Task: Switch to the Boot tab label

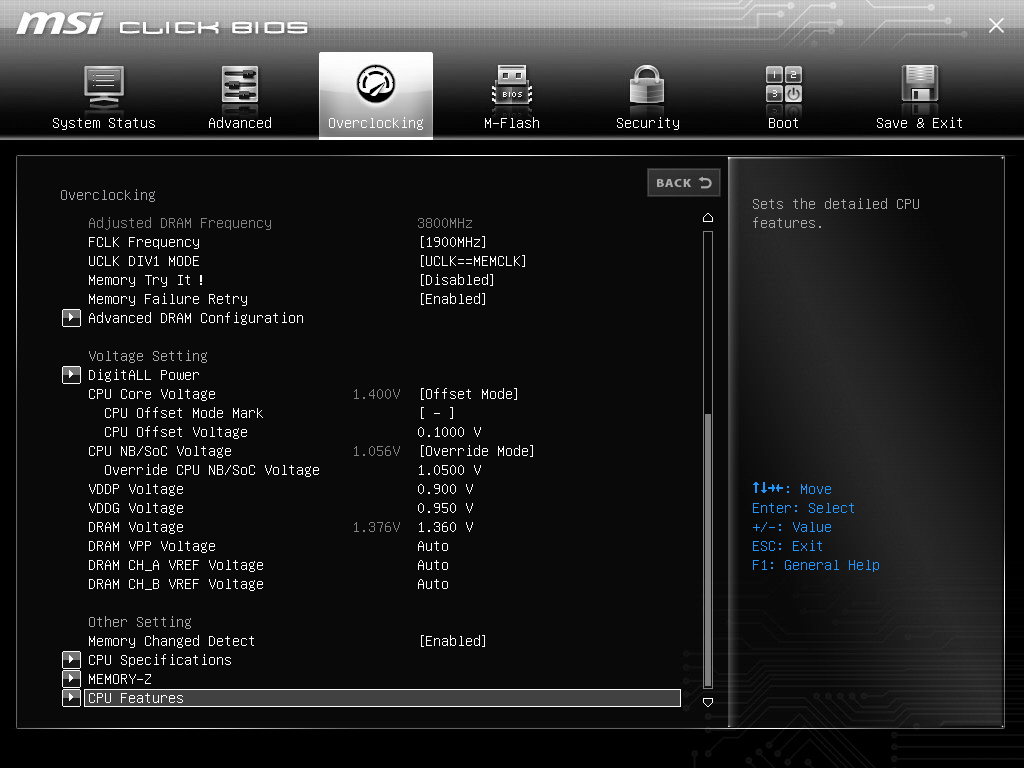Action: click(784, 123)
